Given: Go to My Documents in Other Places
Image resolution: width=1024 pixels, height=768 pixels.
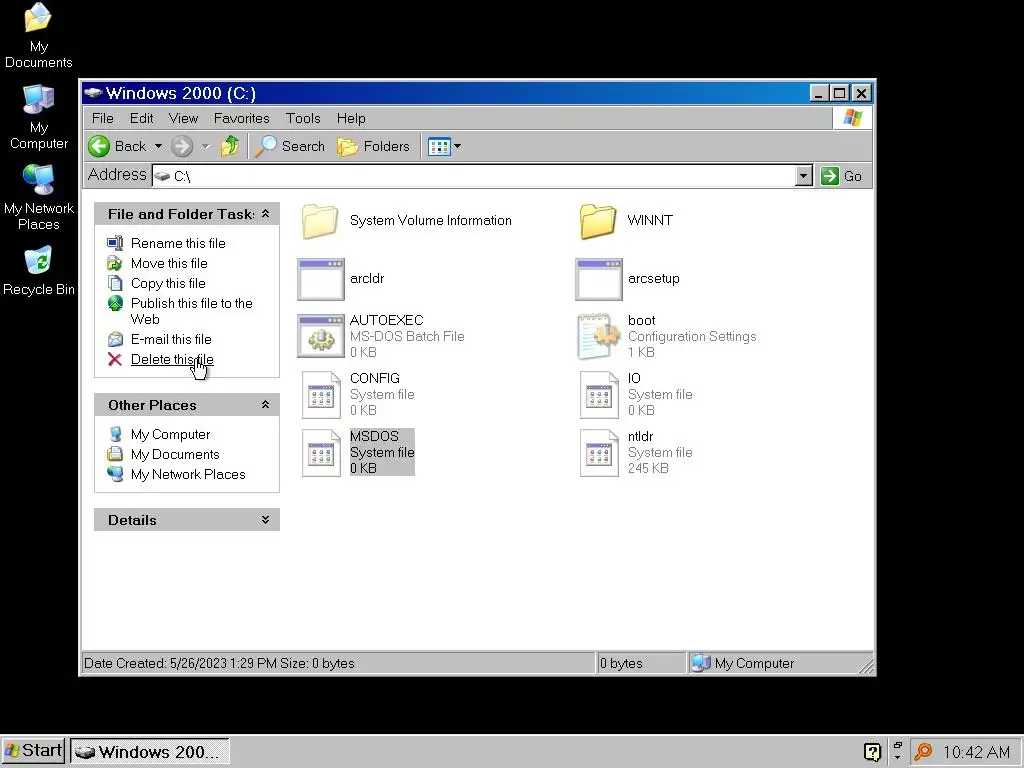Looking at the screenshot, I should point(175,455).
